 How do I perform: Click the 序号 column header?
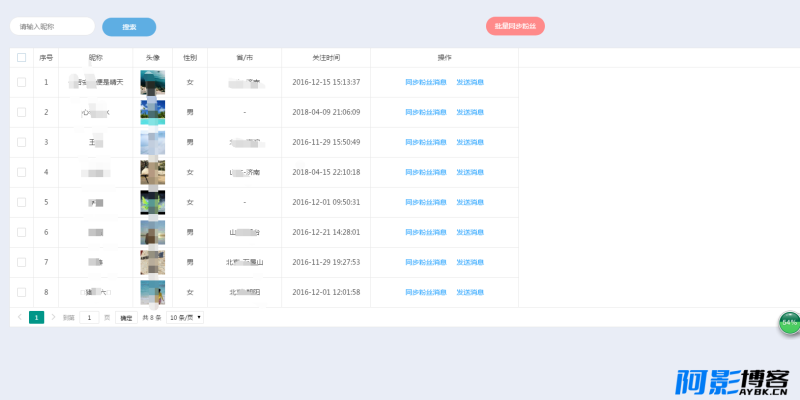[46, 58]
